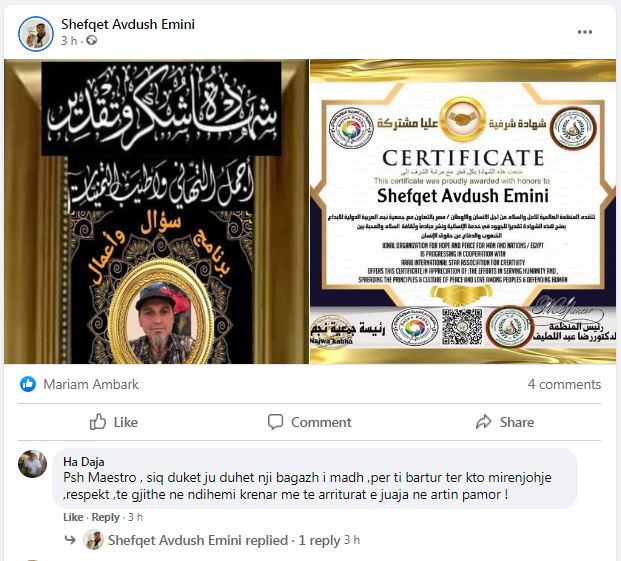The width and height of the screenshot is (621, 561).
Task: Expand 'Shefqet Avdush Emini replied · 1 reply'
Action: pyautogui.click(x=224, y=540)
